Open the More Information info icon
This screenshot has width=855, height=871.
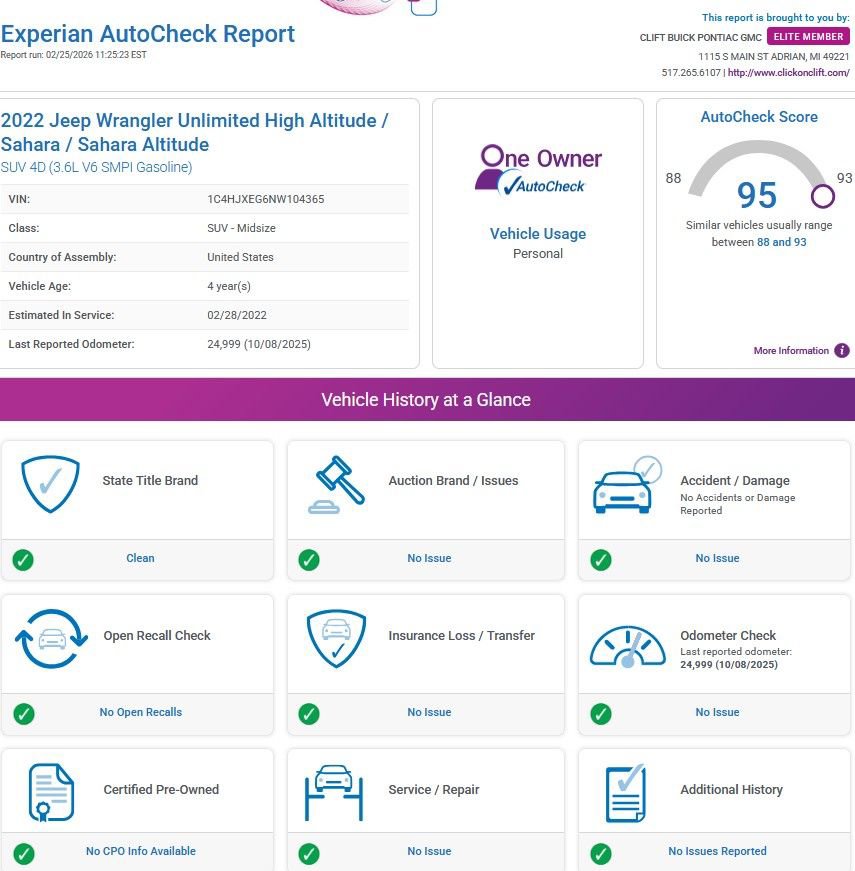(842, 351)
